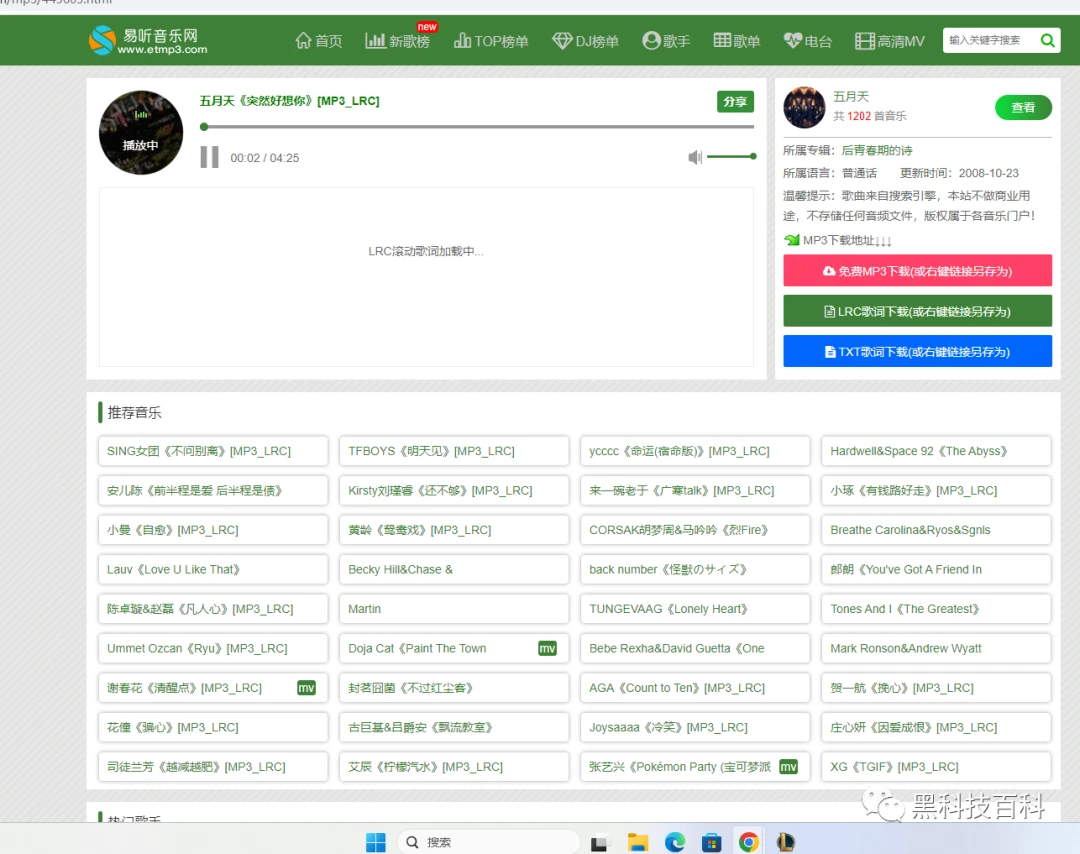Viewport: 1080px width, 854px height.
Task: Click the spinning album cover thumbnail
Action: (141, 133)
